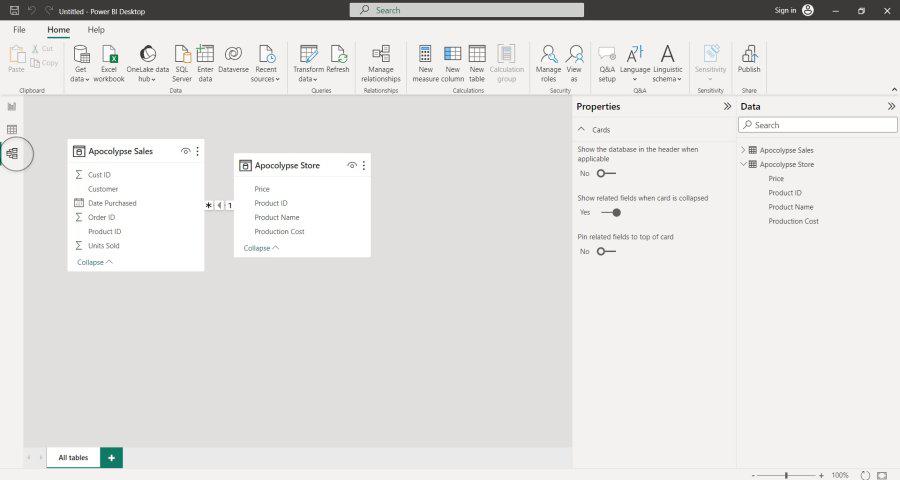Switch to Model view in sidebar
Viewport: 900px width, 480px height.
[x=12, y=153]
